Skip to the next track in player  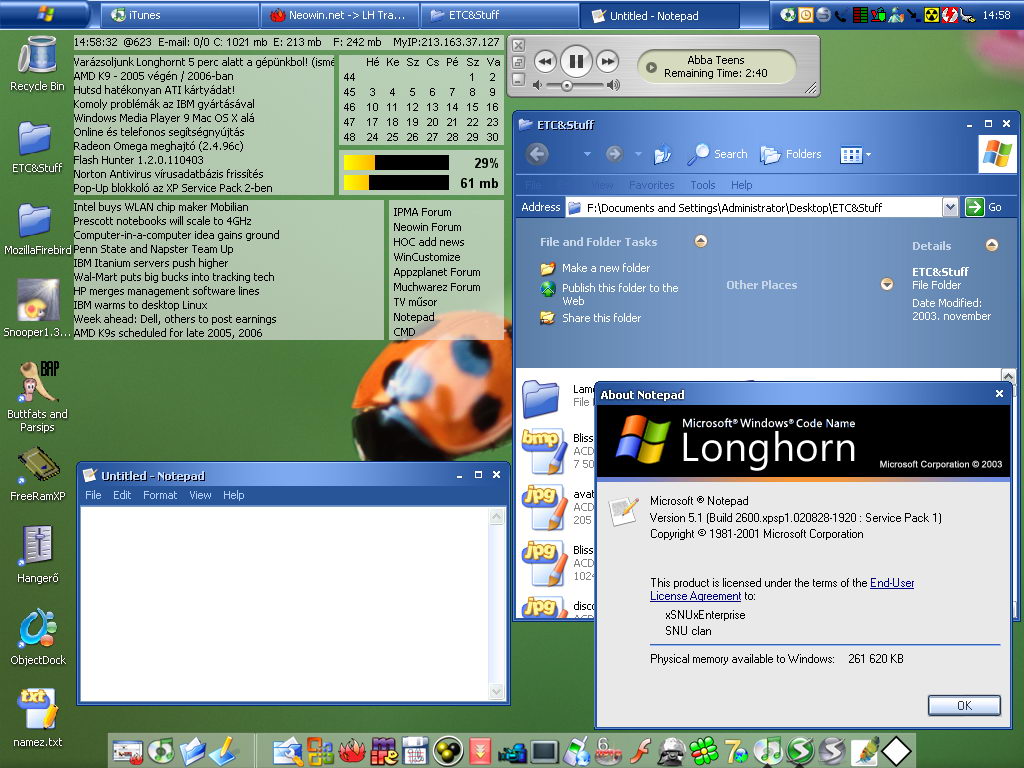[x=607, y=61]
